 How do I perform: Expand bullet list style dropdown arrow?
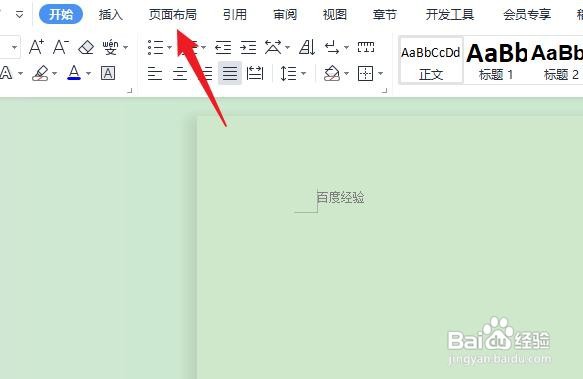click(169, 48)
